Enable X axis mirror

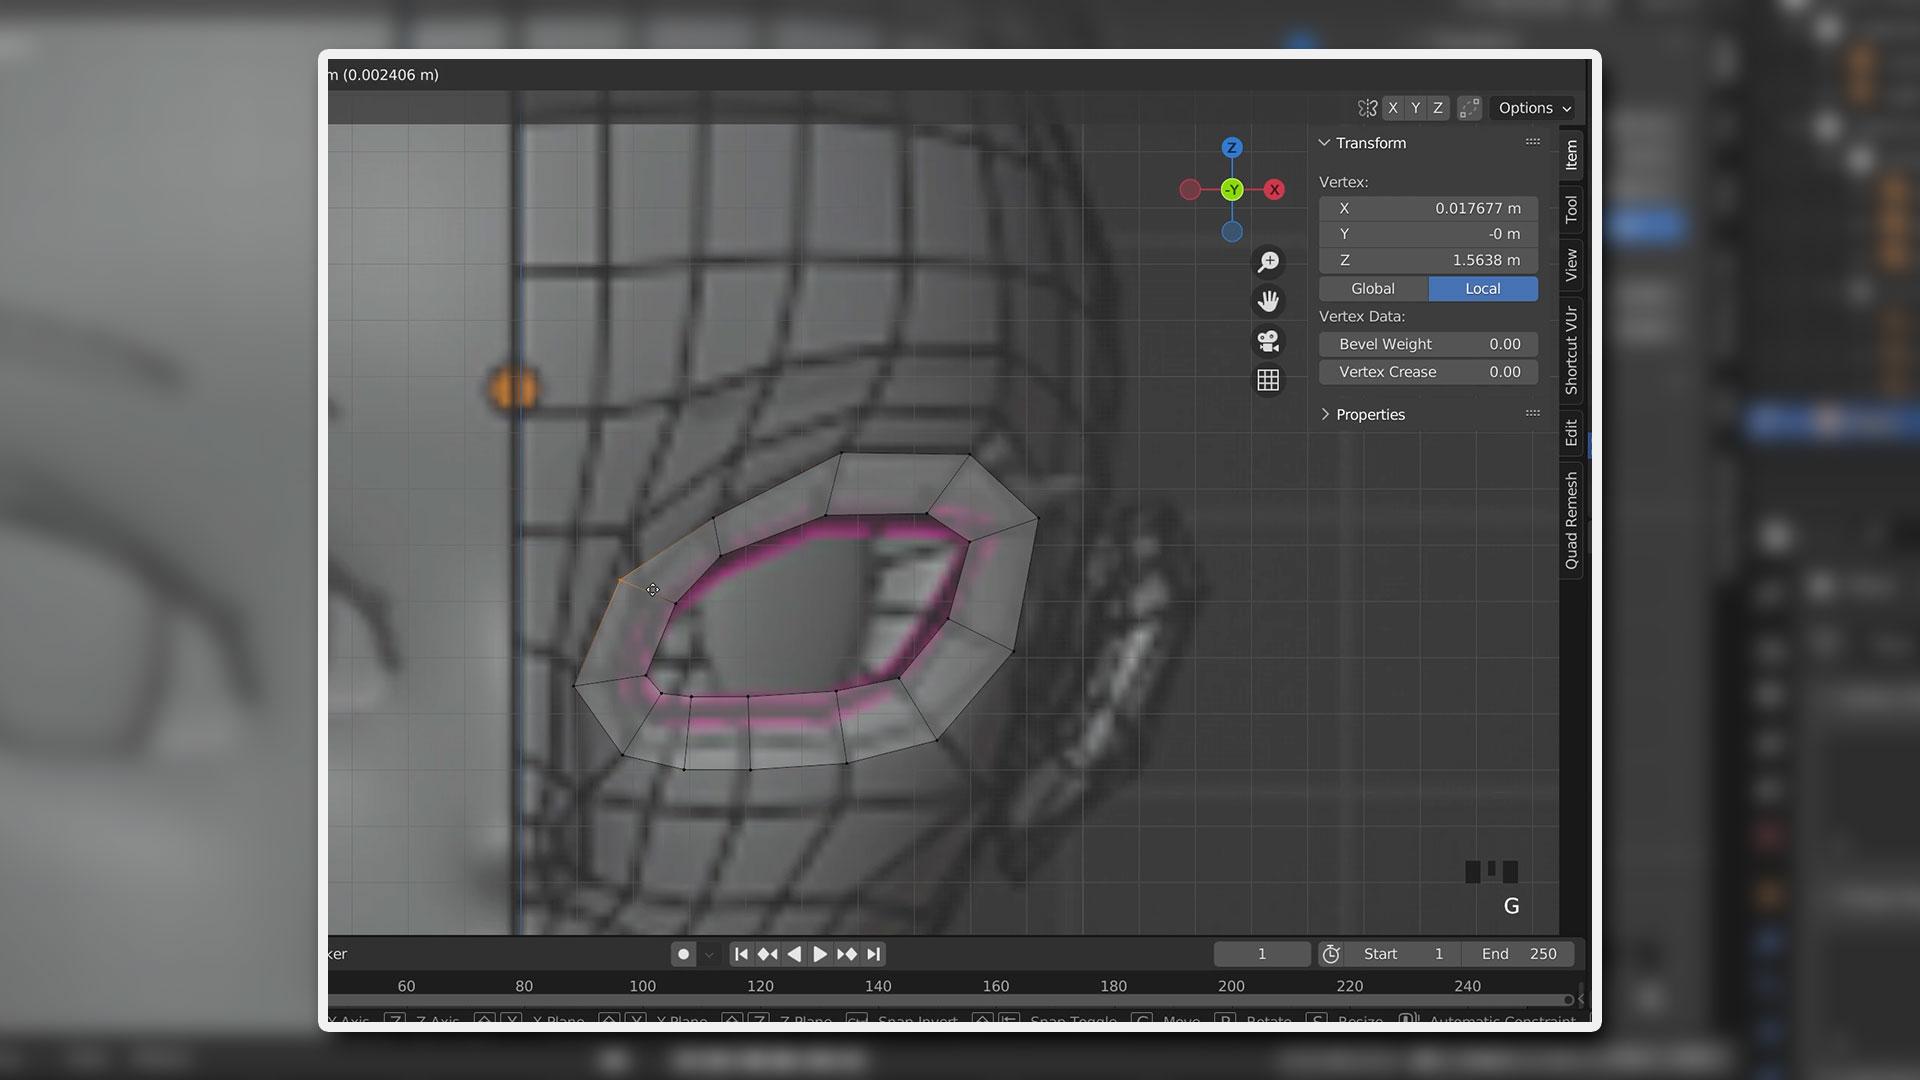(x=1393, y=107)
